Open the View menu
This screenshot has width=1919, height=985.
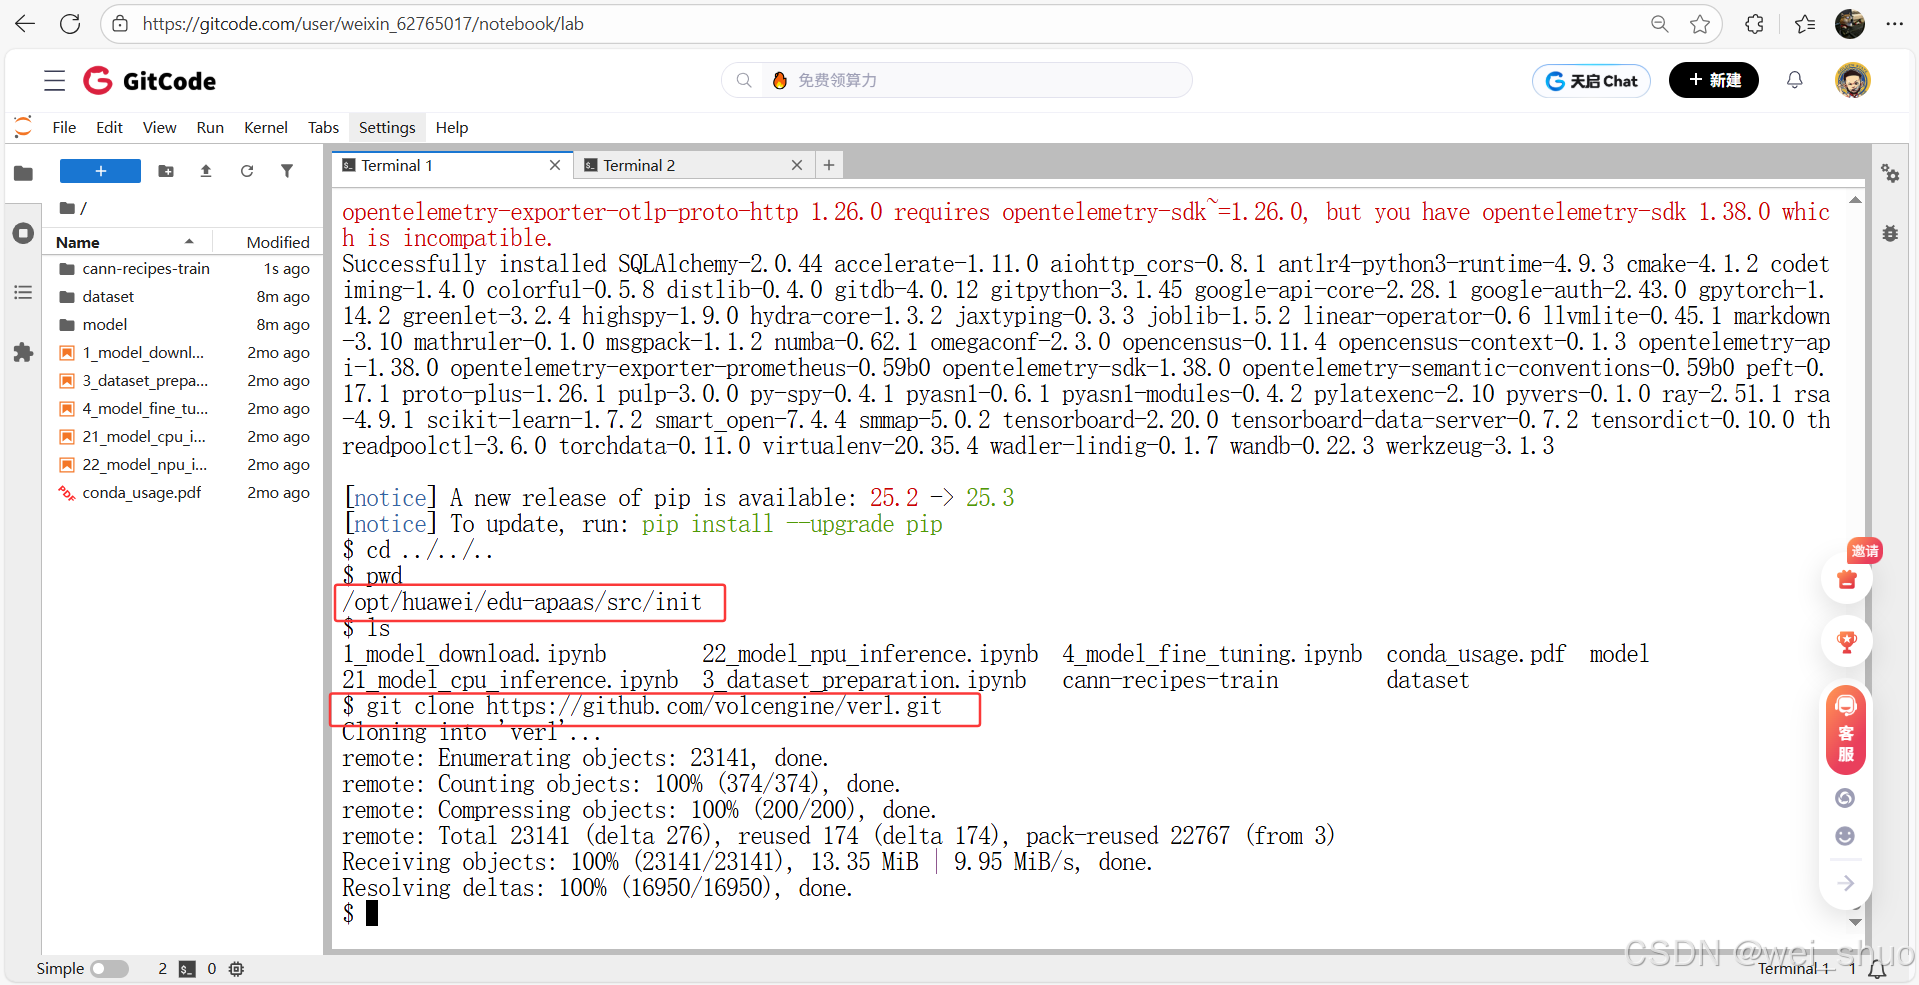159,128
